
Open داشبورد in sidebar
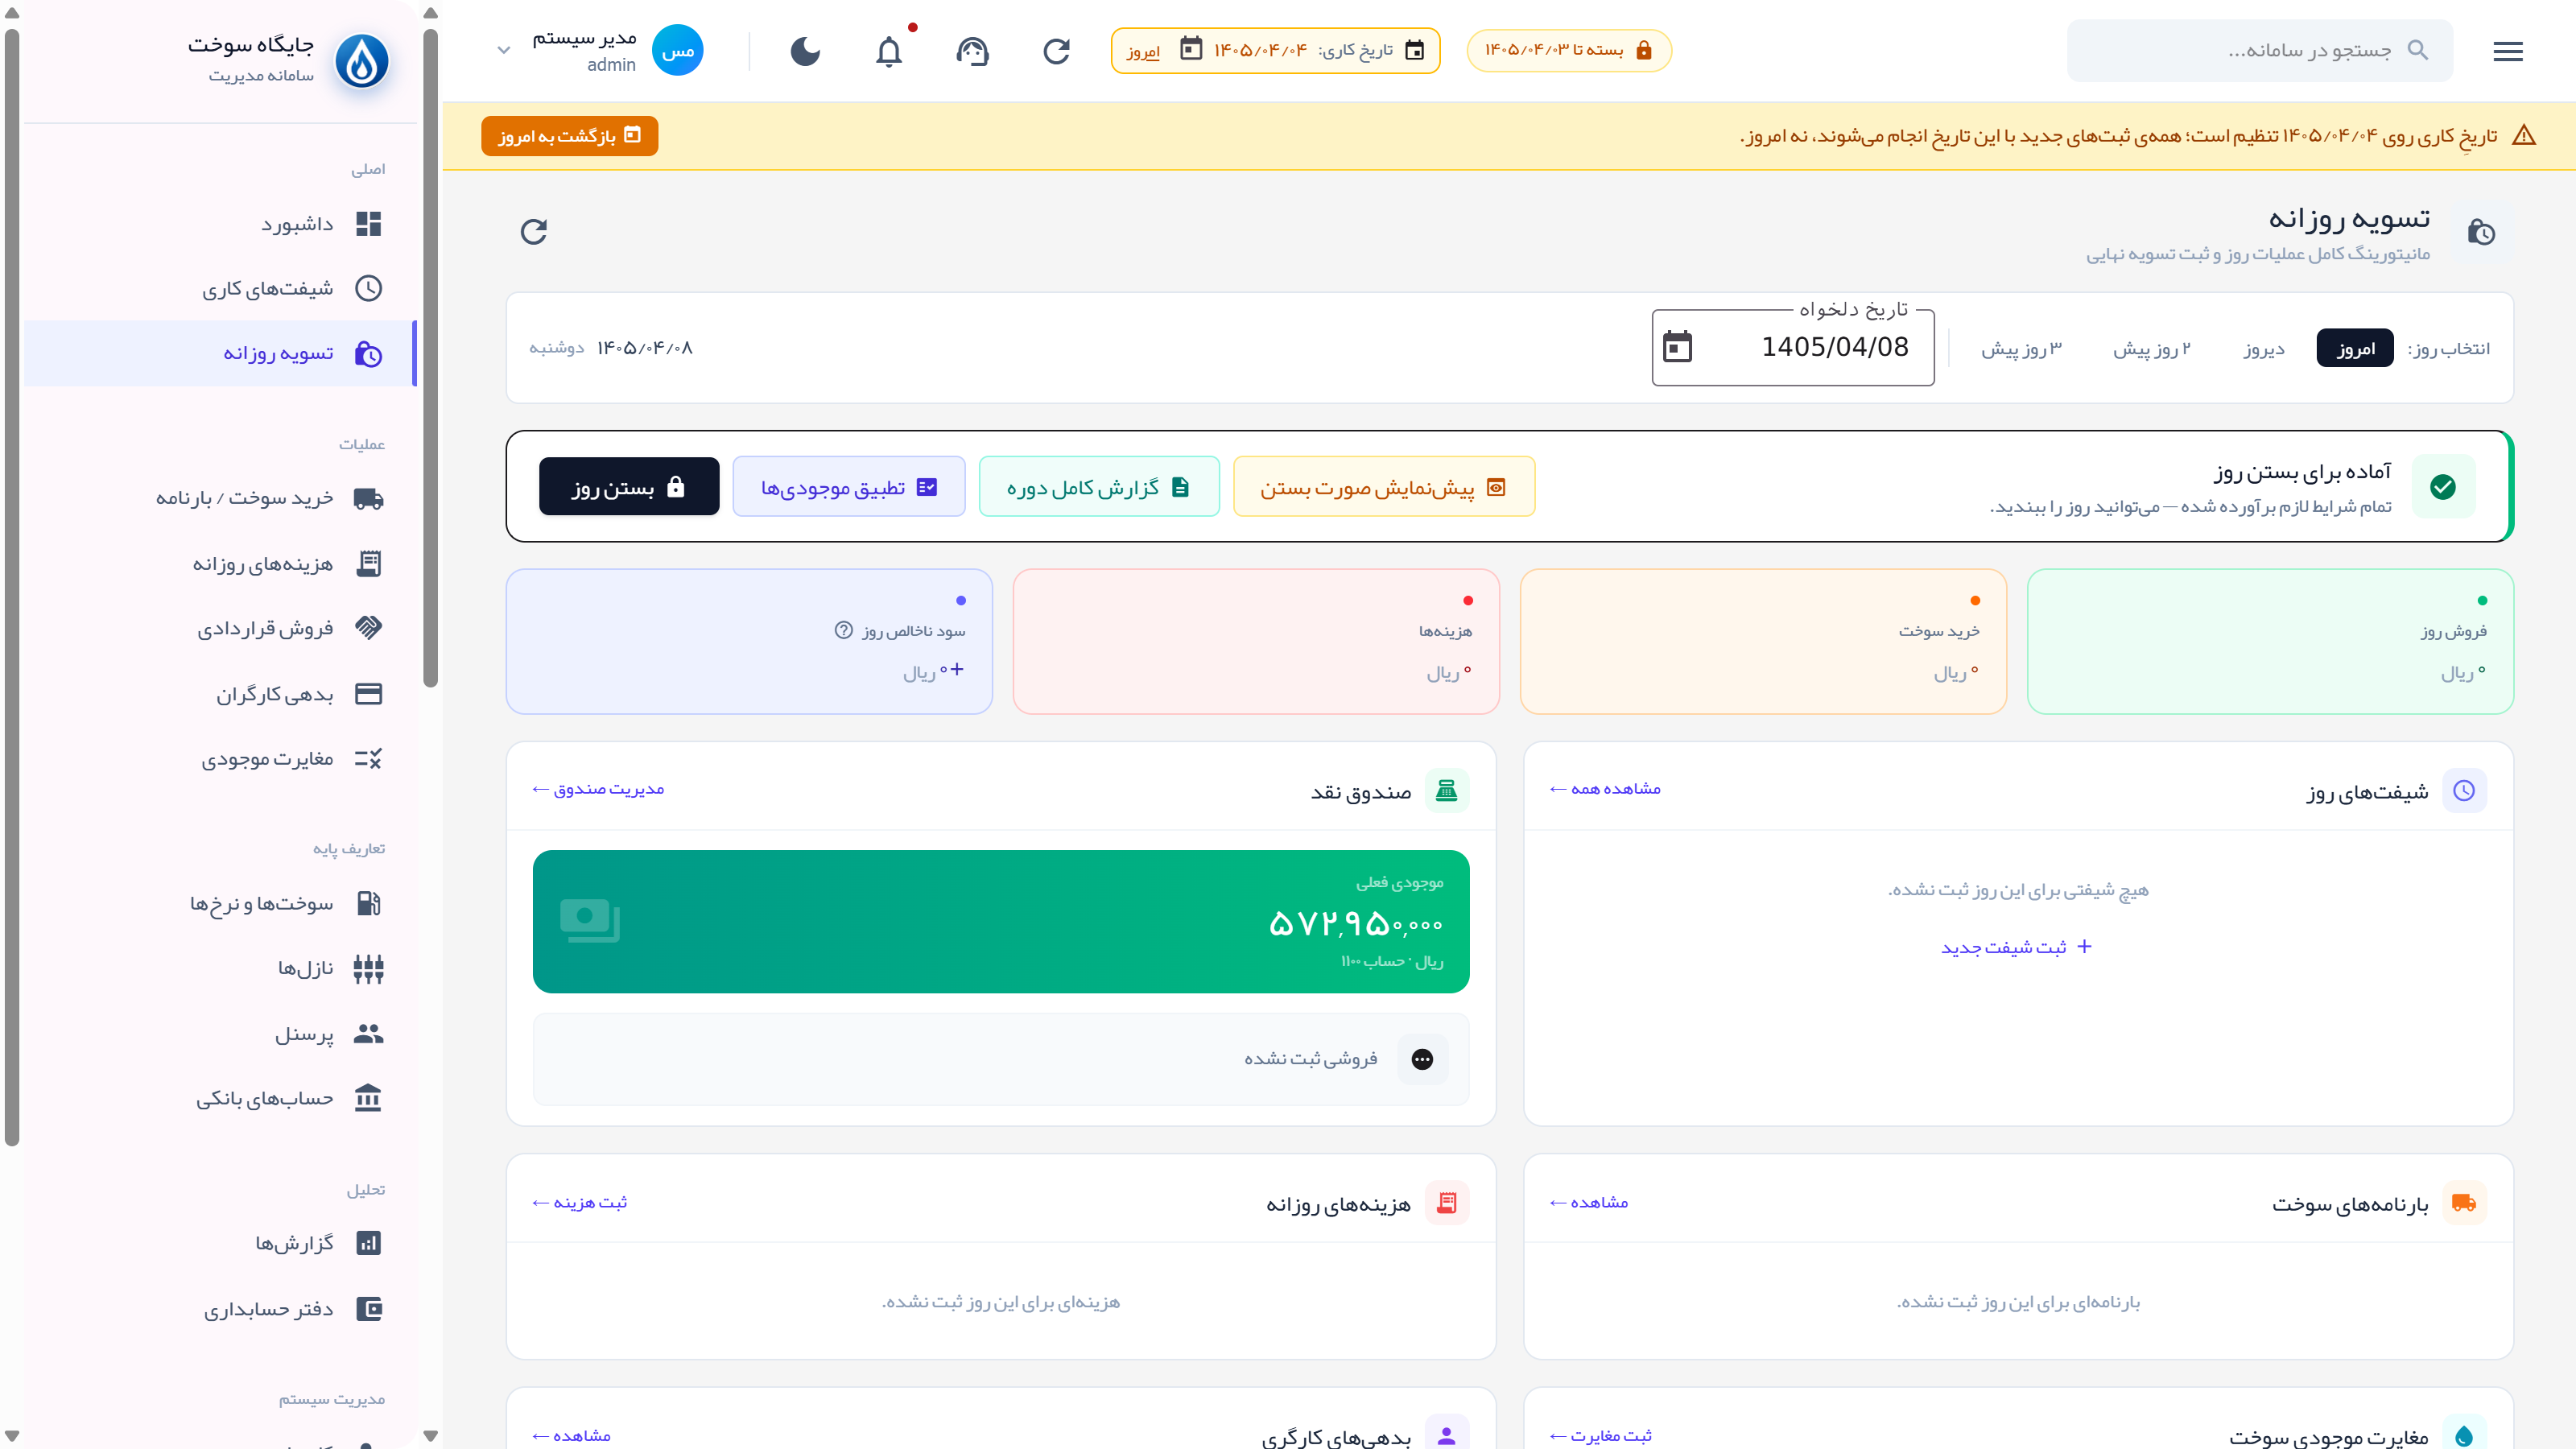tap(220, 224)
